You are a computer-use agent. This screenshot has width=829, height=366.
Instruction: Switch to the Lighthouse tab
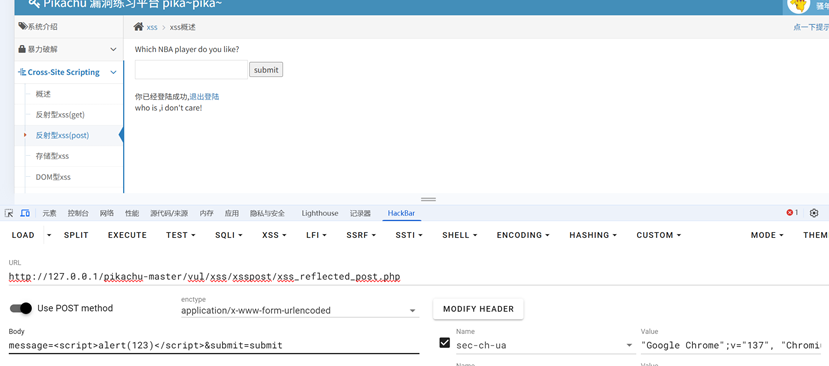320,213
